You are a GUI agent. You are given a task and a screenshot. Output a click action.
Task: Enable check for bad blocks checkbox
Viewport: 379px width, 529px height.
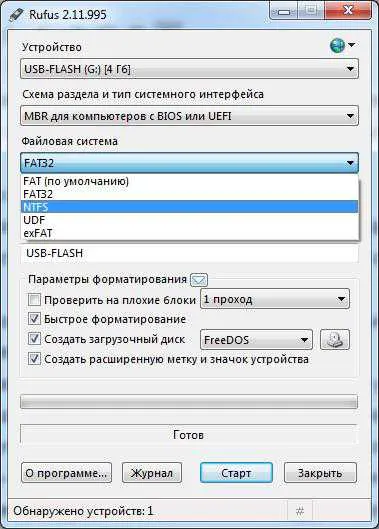pyautogui.click(x=34, y=299)
